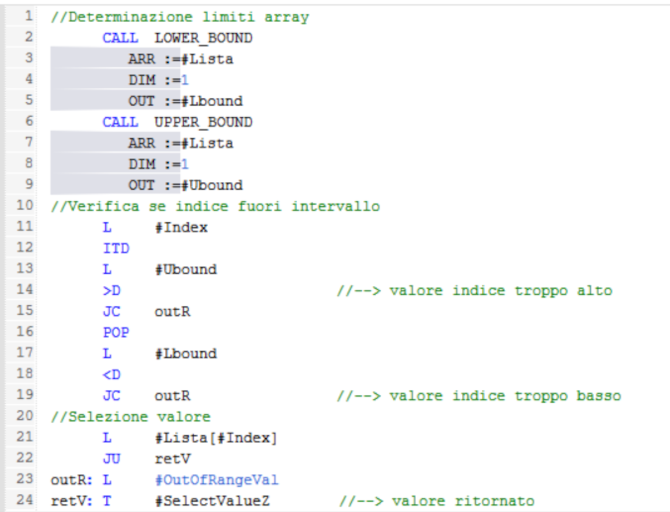Click the POP instruction

click(x=115, y=332)
